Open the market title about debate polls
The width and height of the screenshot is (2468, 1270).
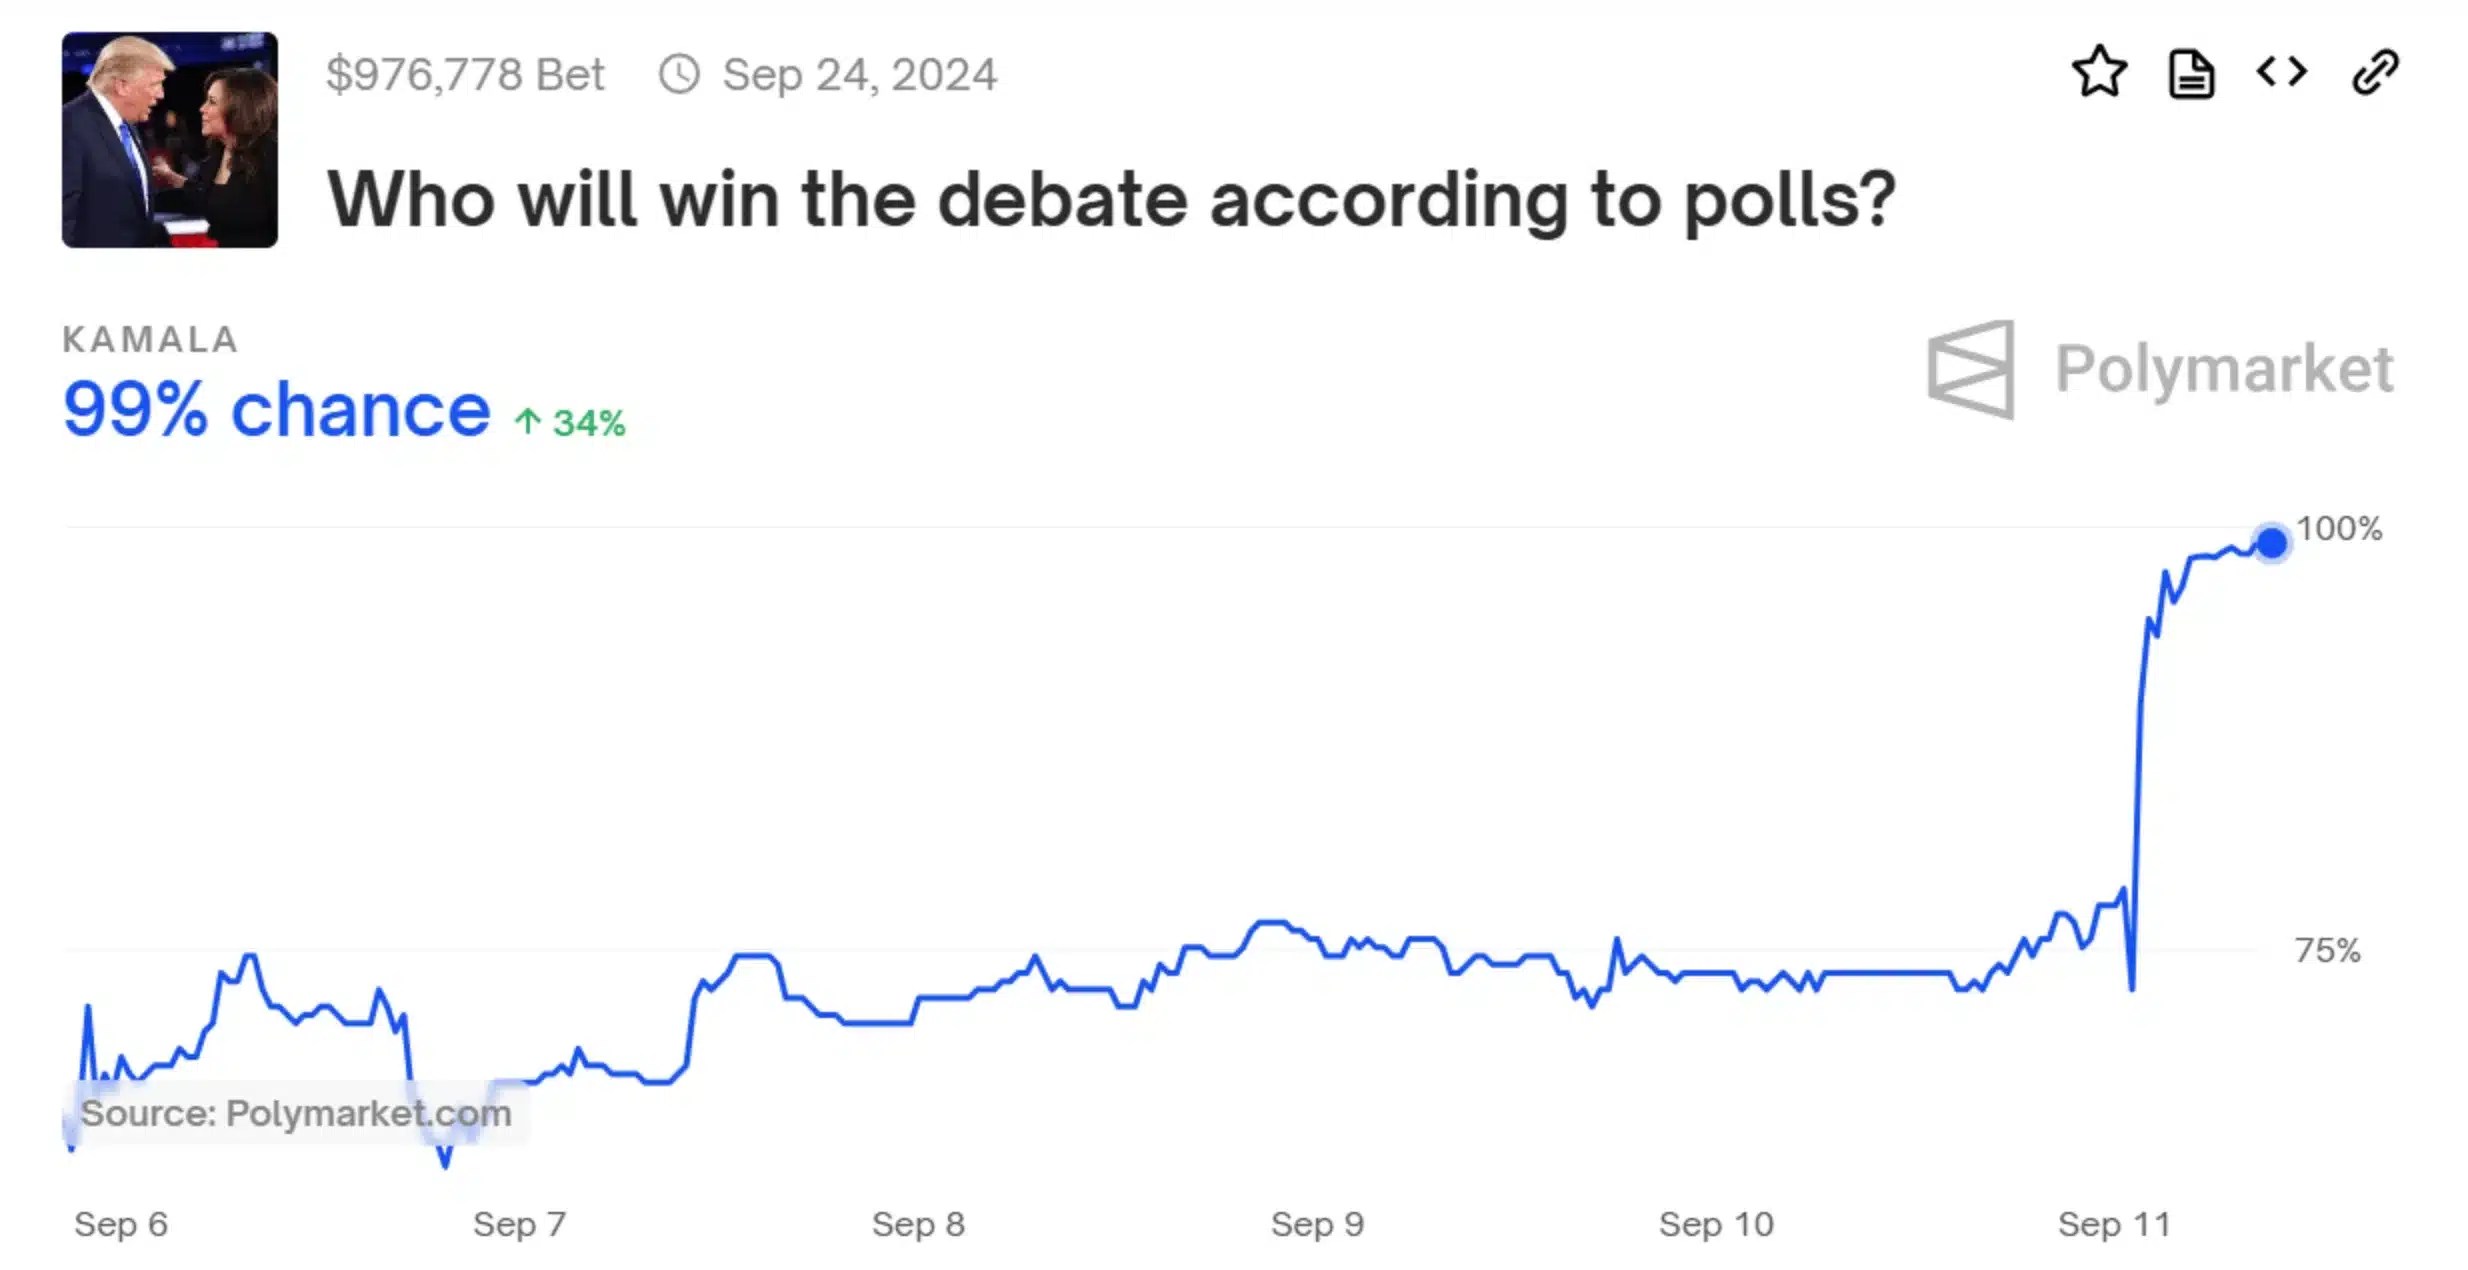pos(1110,200)
